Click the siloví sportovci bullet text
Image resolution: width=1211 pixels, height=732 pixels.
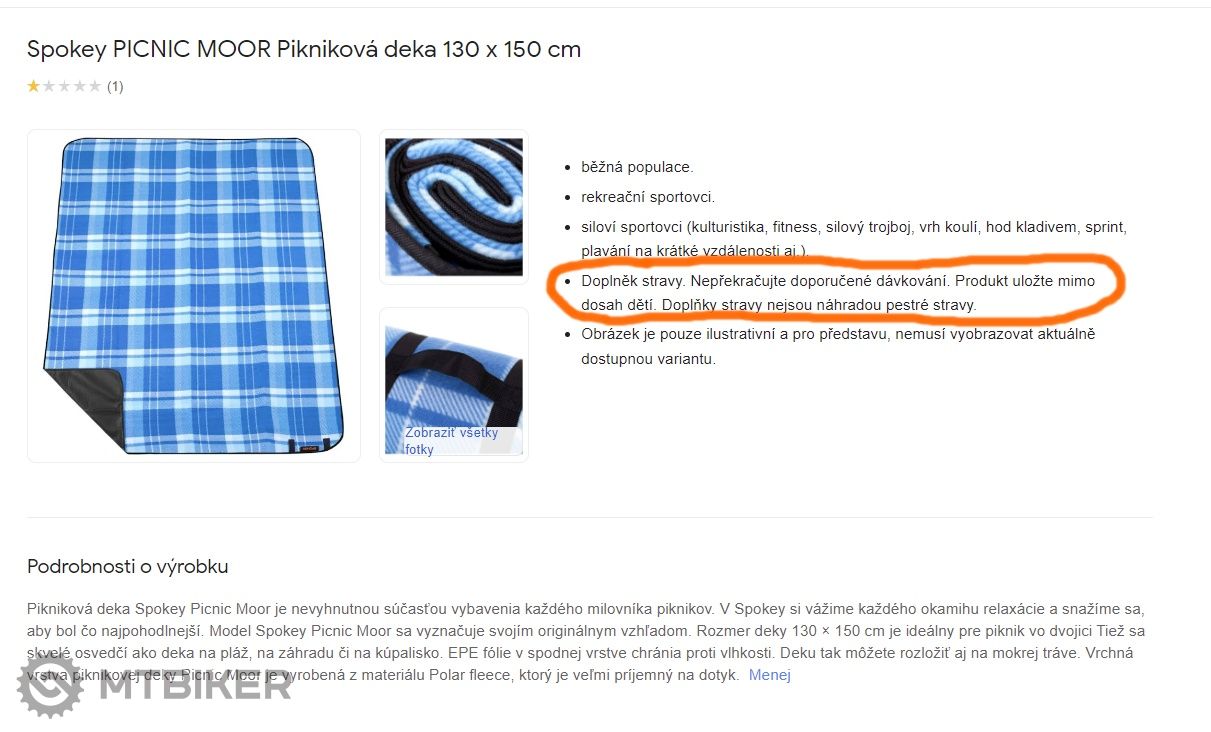pyautogui.click(x=854, y=239)
